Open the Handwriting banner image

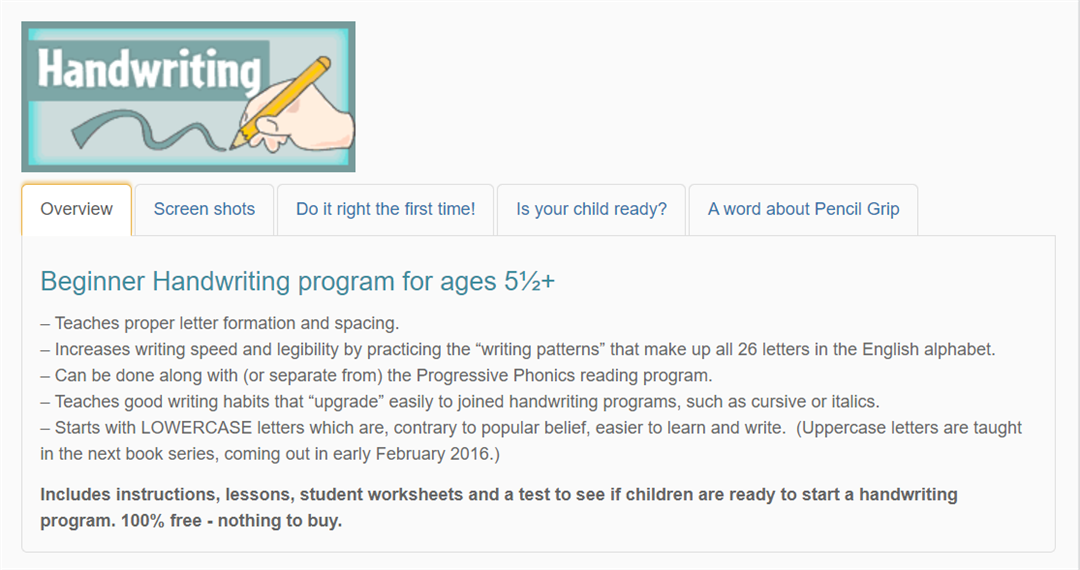coord(188,96)
